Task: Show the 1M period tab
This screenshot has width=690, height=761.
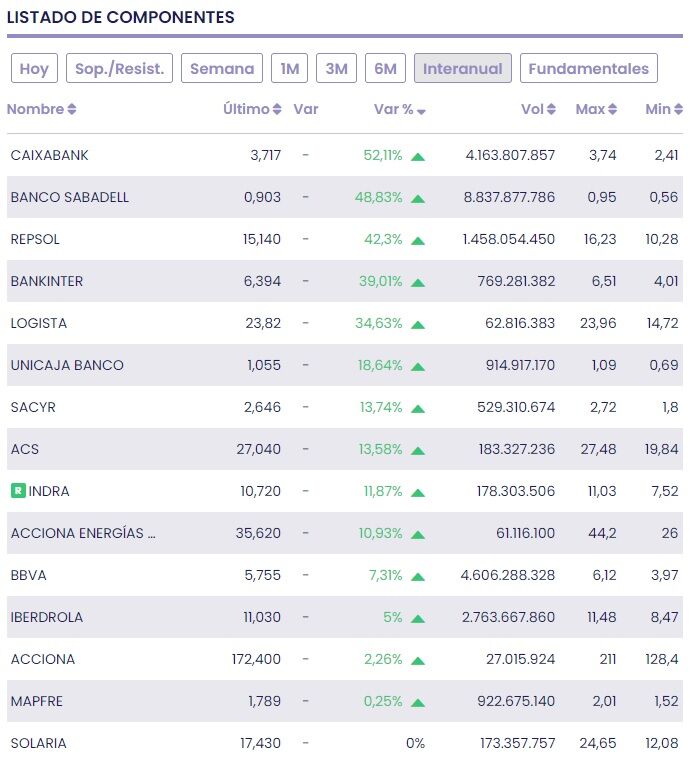Action: 289,69
